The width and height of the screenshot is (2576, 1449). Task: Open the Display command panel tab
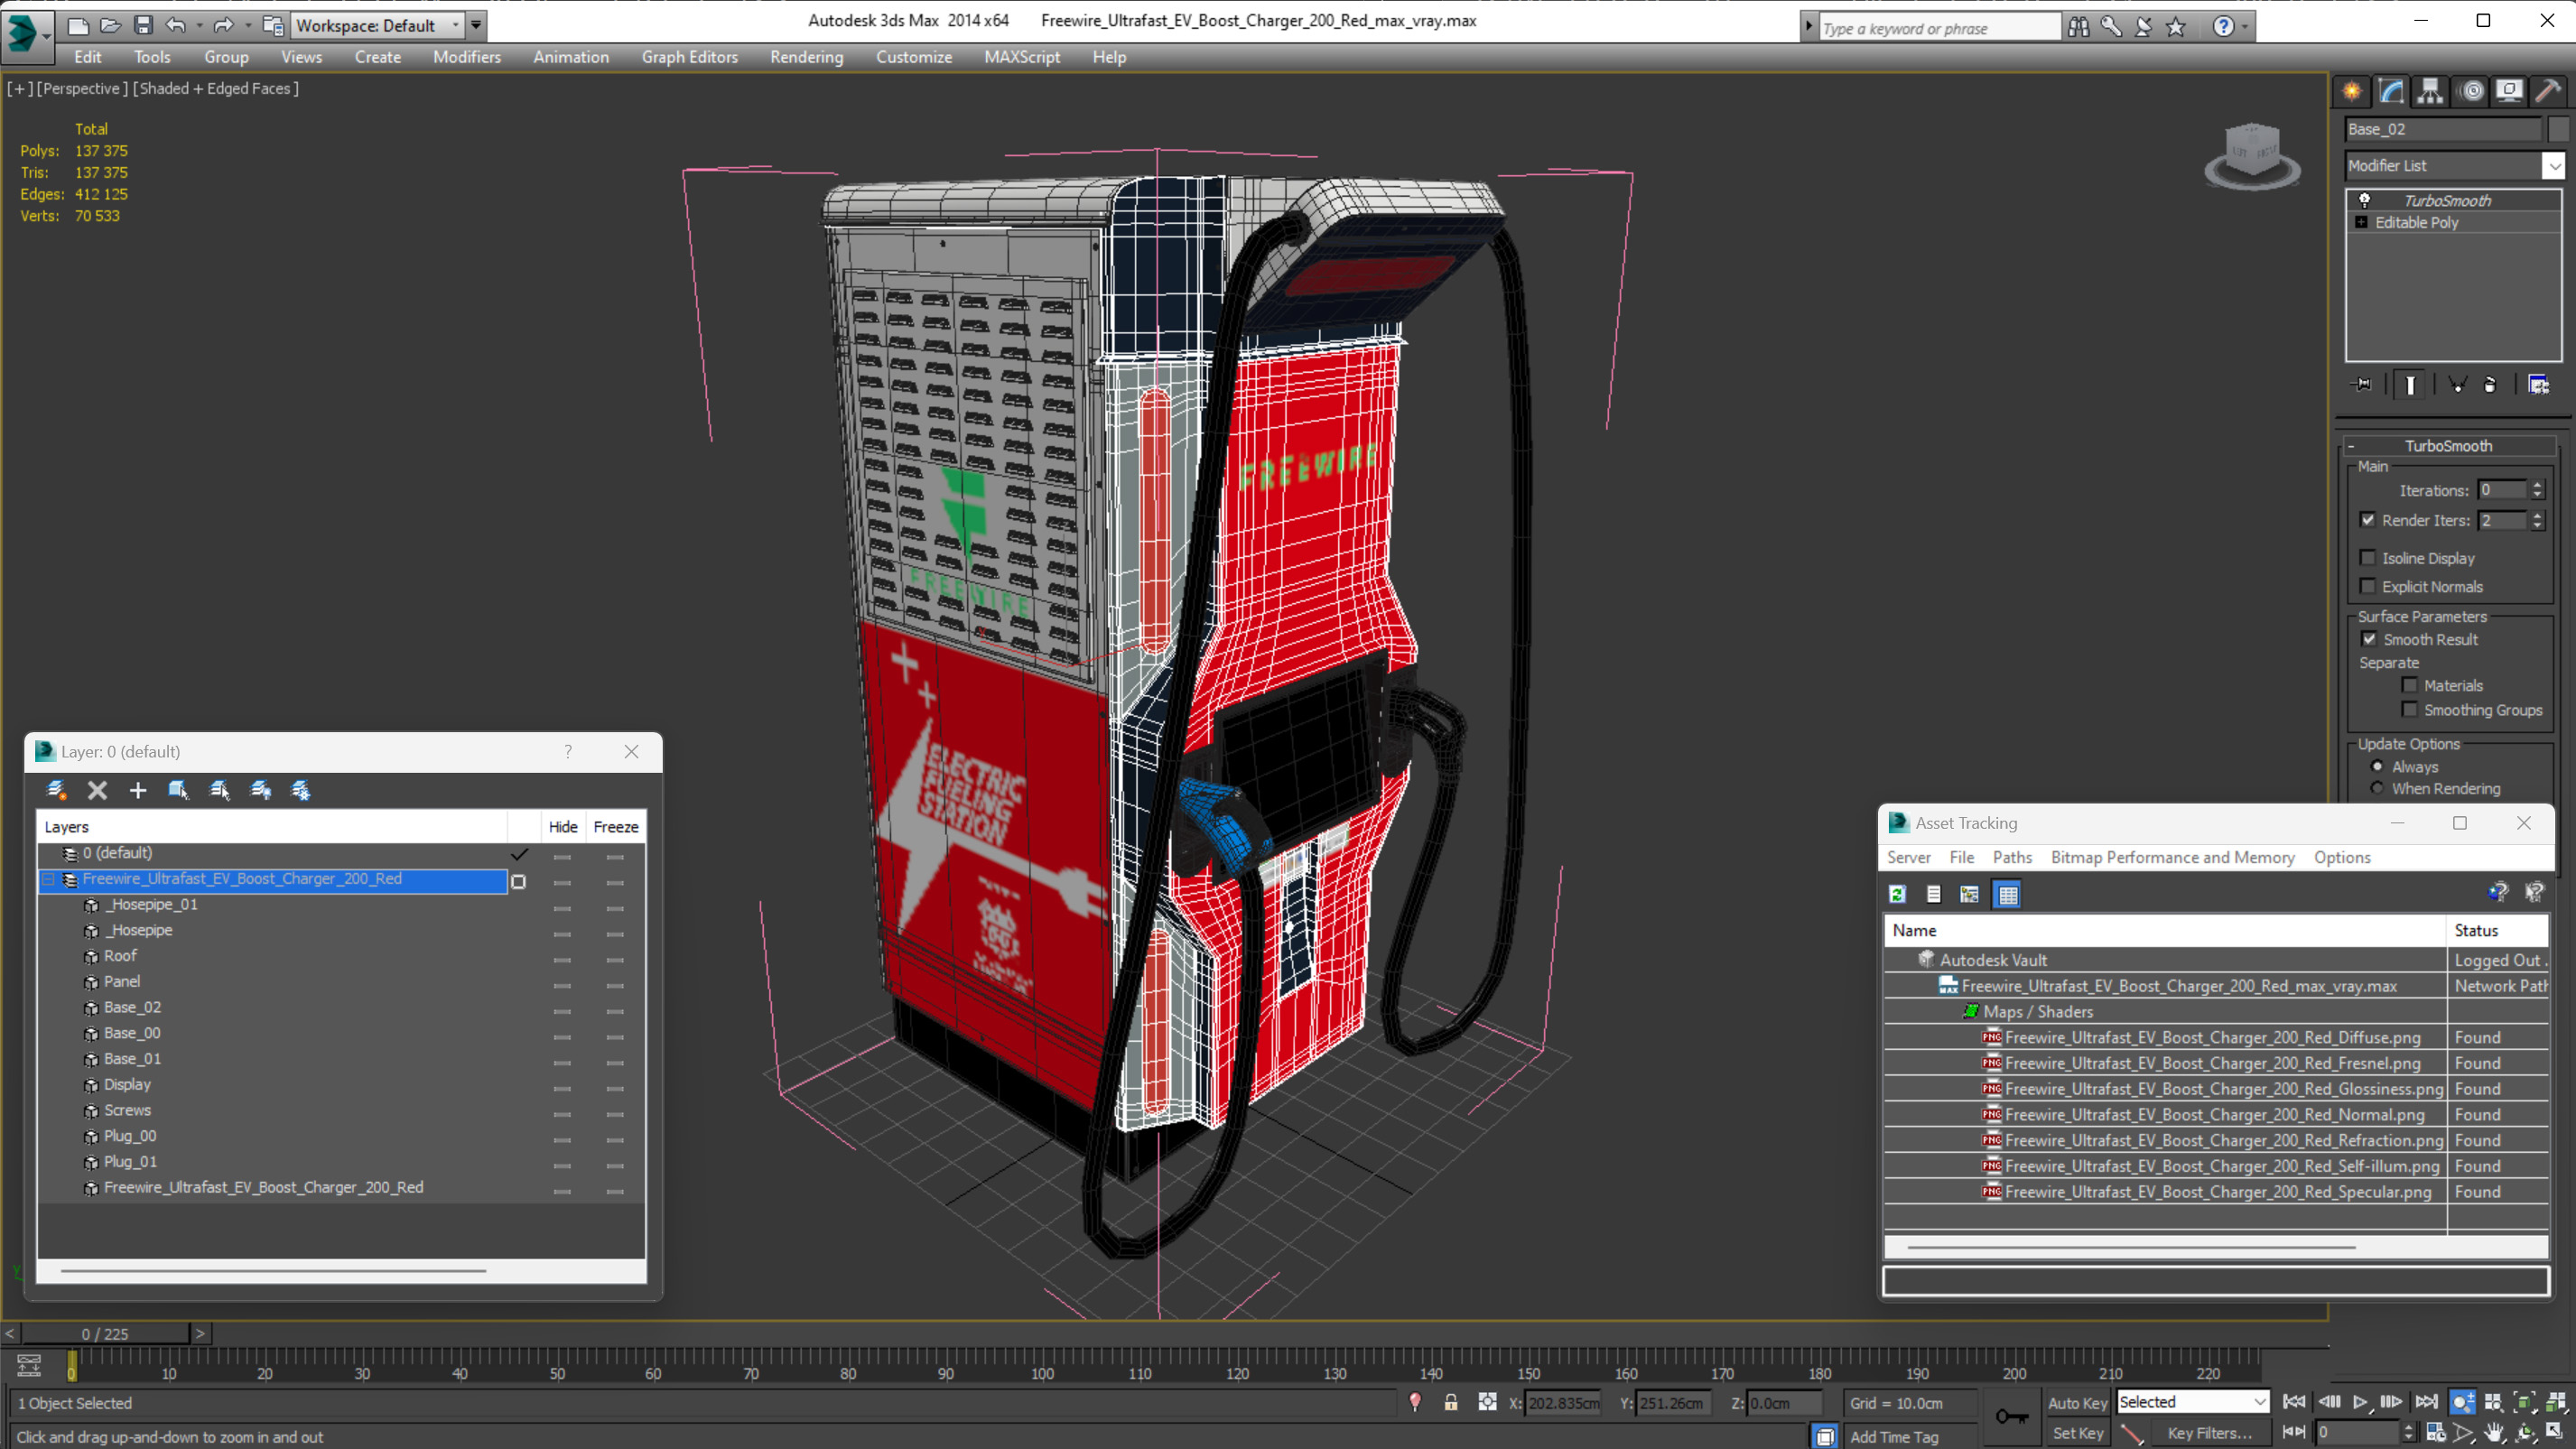(x=2509, y=91)
